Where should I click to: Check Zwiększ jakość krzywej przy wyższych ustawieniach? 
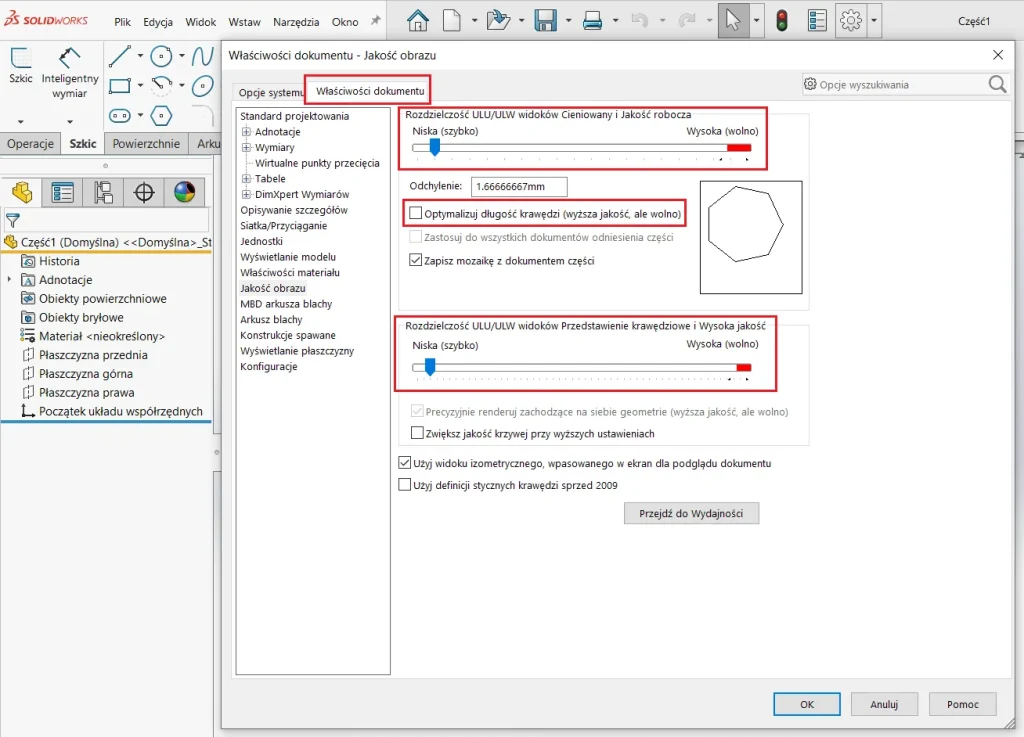(x=417, y=432)
